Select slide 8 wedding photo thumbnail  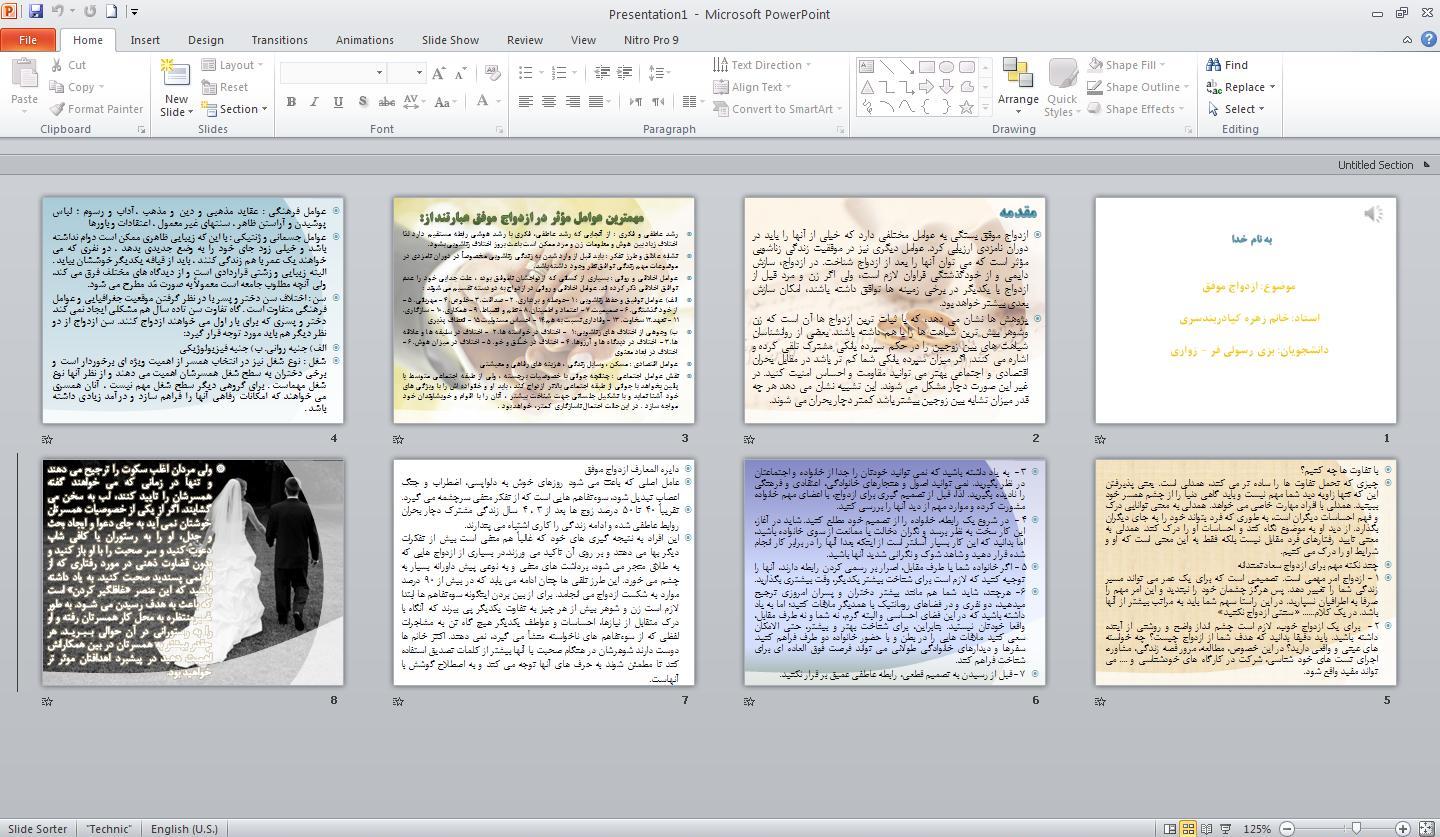(x=193, y=573)
